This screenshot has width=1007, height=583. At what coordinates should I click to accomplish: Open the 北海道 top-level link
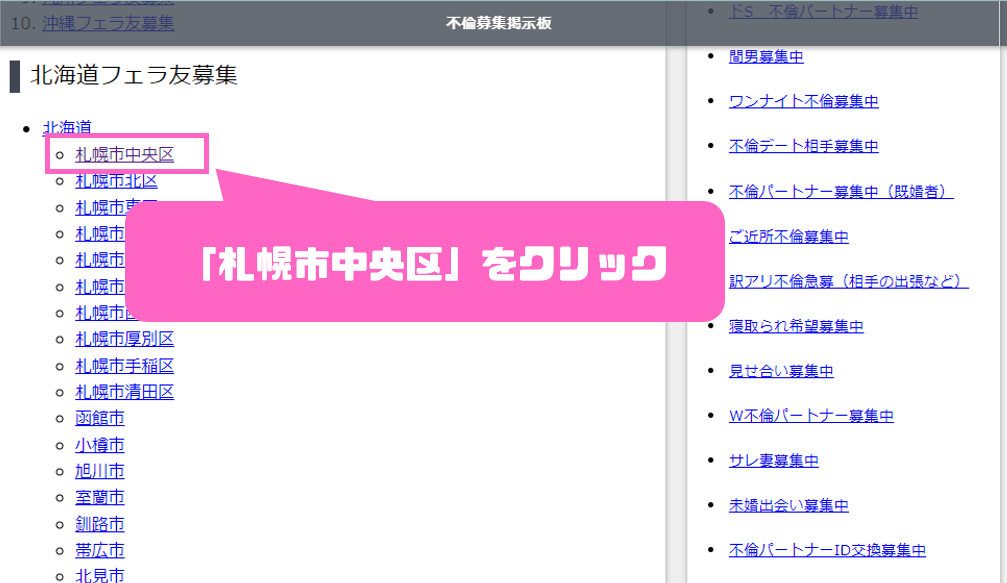[x=67, y=127]
